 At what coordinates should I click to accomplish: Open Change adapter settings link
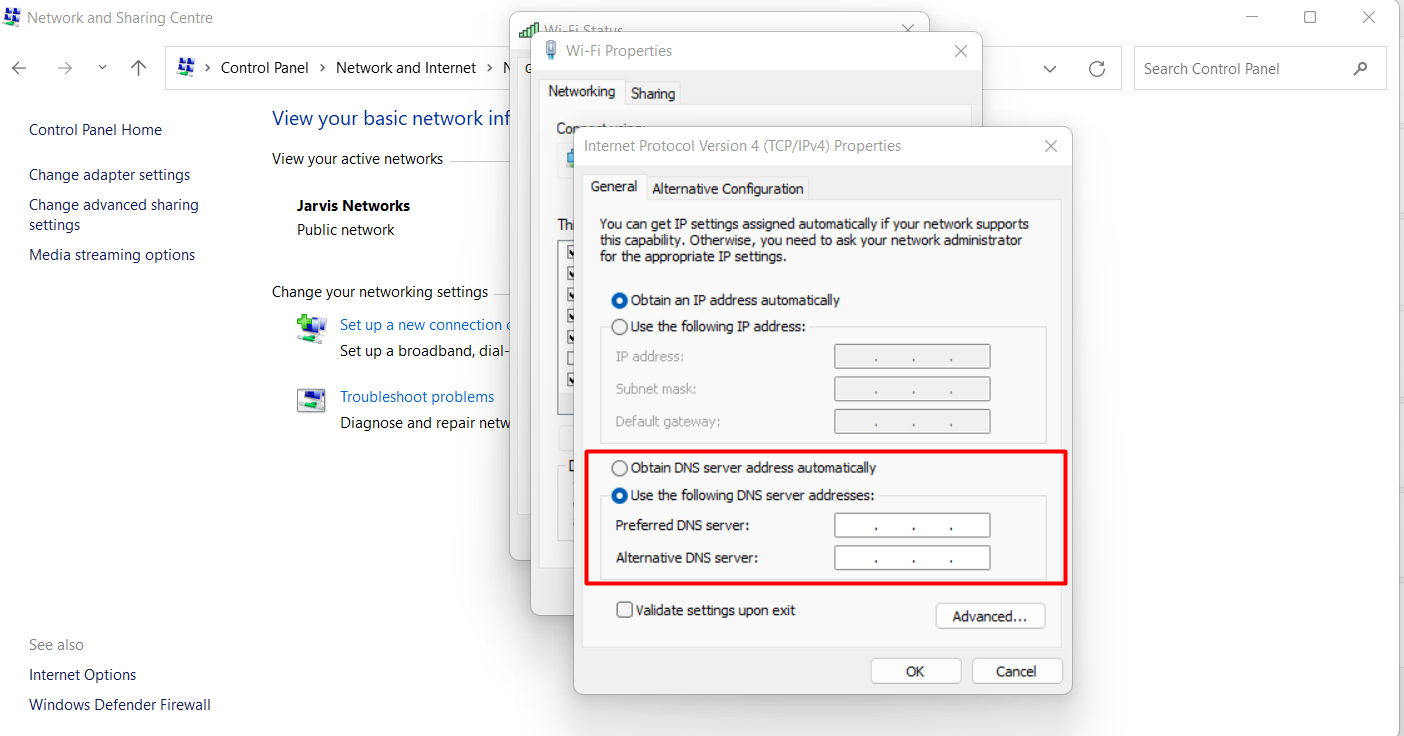pos(109,175)
